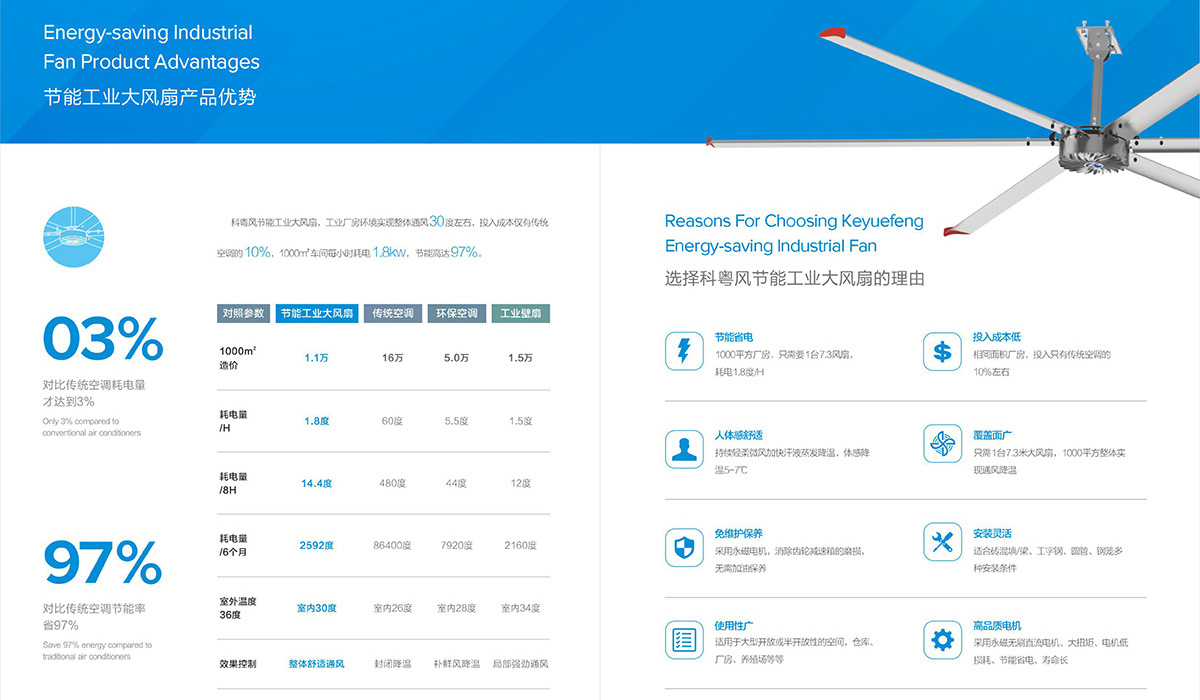Viewport: 1200px width, 700px height.
Task: Click the 1.5度 cell
Action: [520, 421]
